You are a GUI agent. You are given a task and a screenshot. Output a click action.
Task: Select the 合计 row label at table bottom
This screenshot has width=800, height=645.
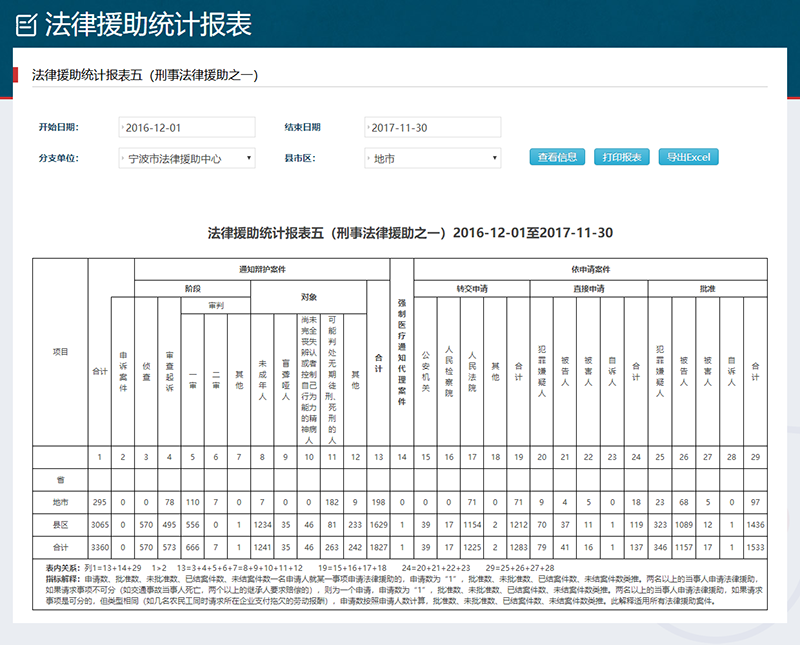[60, 548]
